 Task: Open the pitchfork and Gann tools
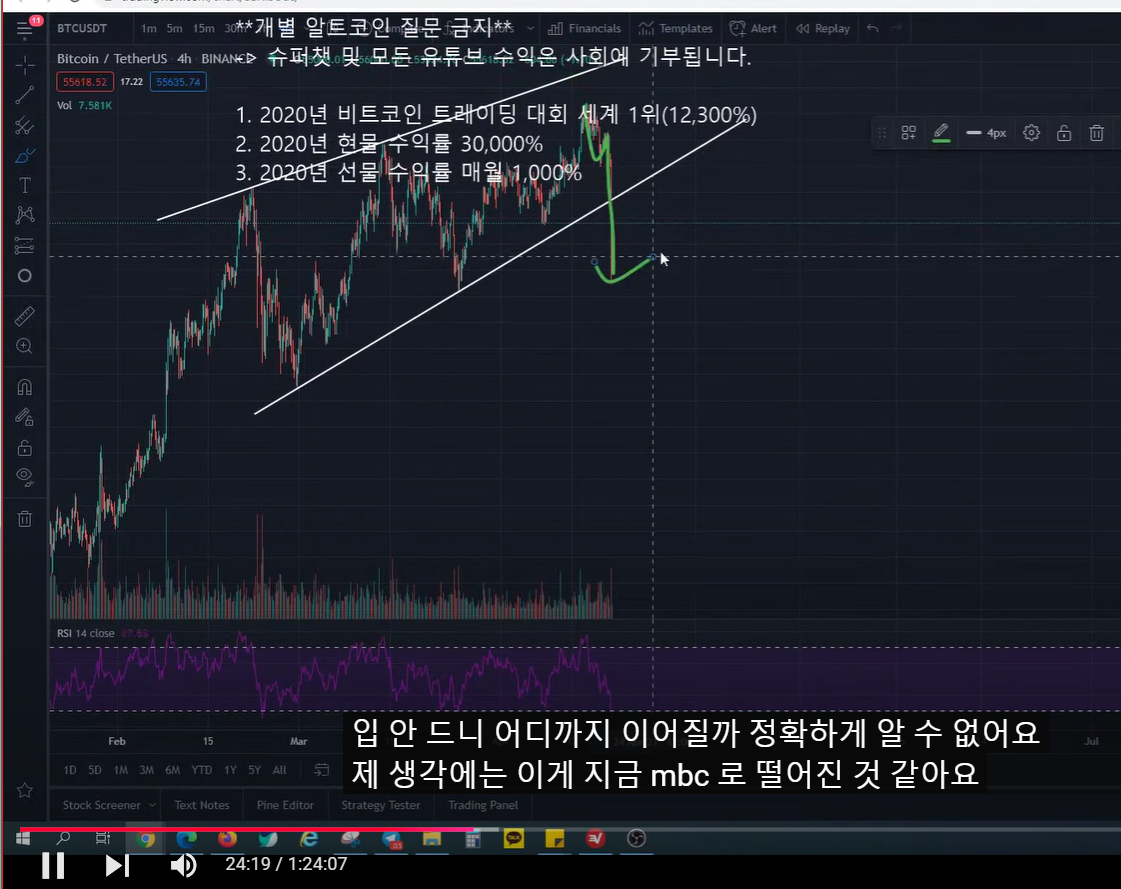pos(25,126)
